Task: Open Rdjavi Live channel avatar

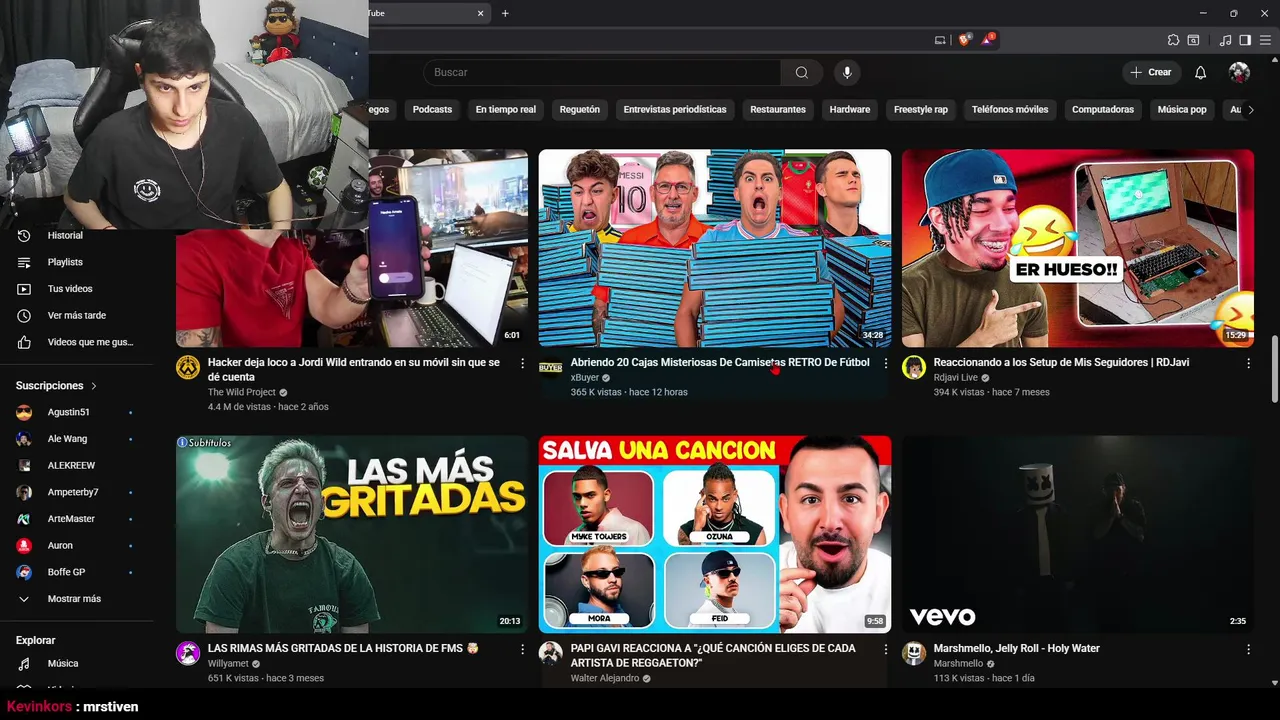Action: click(x=914, y=367)
